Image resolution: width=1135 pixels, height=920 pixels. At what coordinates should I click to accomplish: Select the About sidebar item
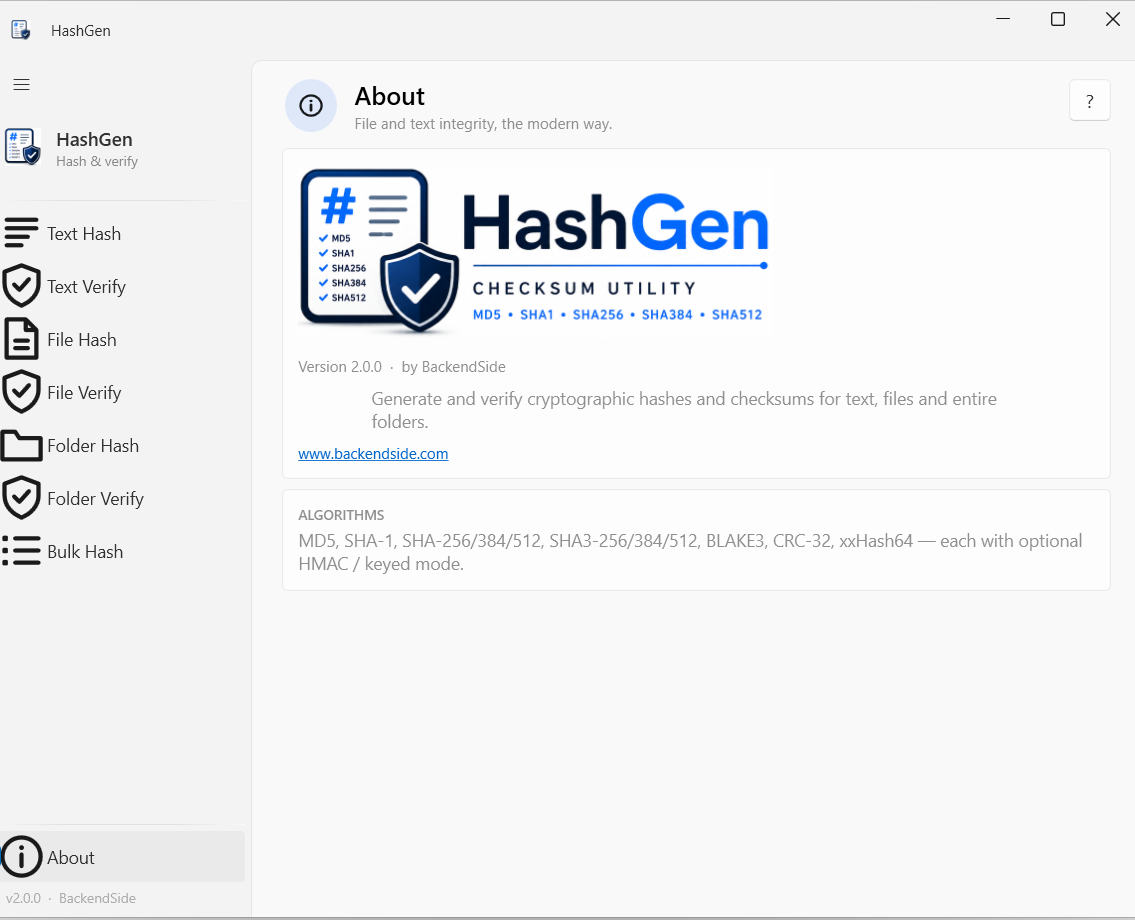point(122,857)
